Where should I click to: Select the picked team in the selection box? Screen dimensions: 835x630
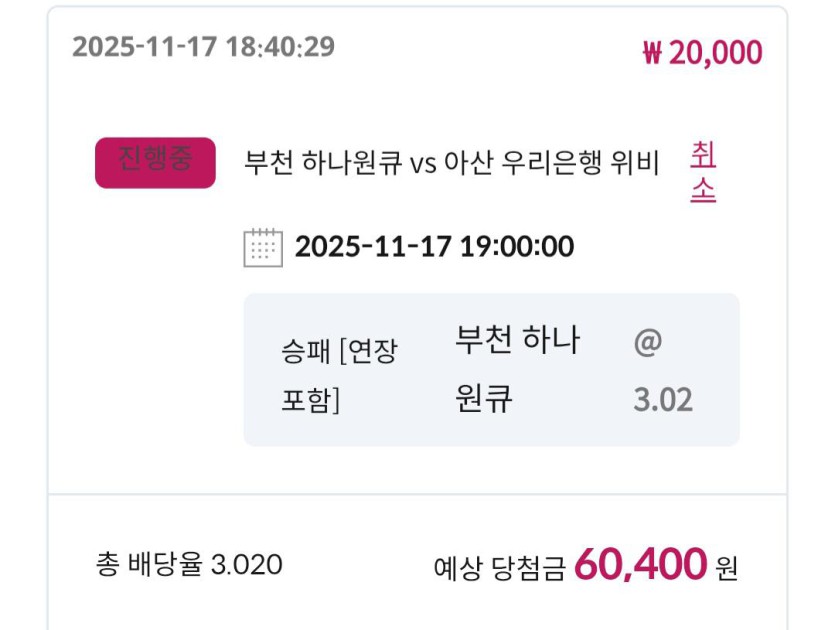tap(516, 369)
